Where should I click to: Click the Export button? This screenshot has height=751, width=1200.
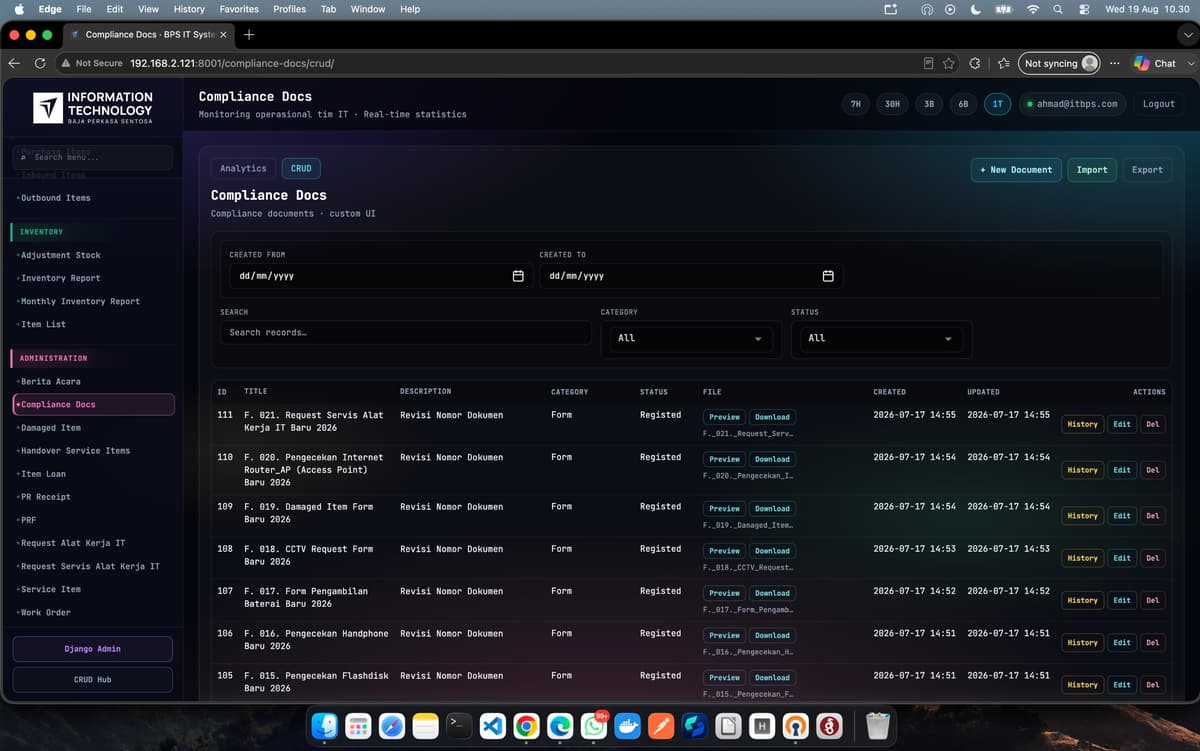(x=1147, y=170)
